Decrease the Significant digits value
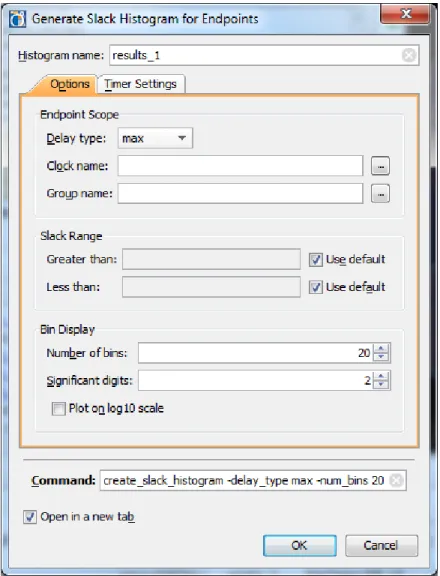The height and width of the screenshot is (576, 440). coord(381,385)
